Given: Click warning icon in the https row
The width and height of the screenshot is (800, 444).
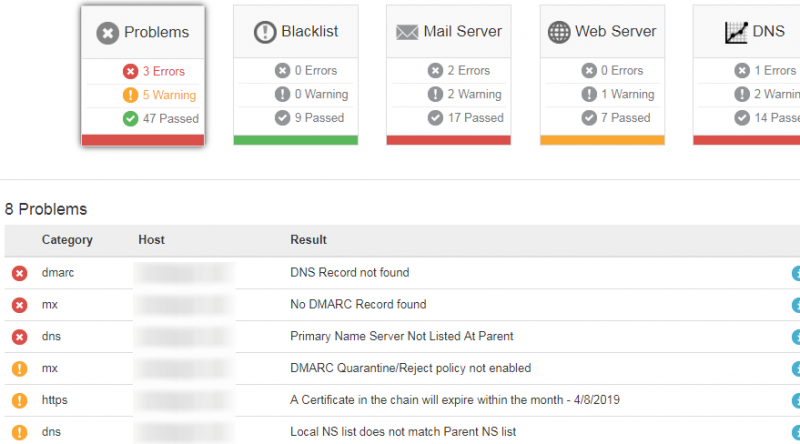Looking at the screenshot, I should click(x=19, y=401).
